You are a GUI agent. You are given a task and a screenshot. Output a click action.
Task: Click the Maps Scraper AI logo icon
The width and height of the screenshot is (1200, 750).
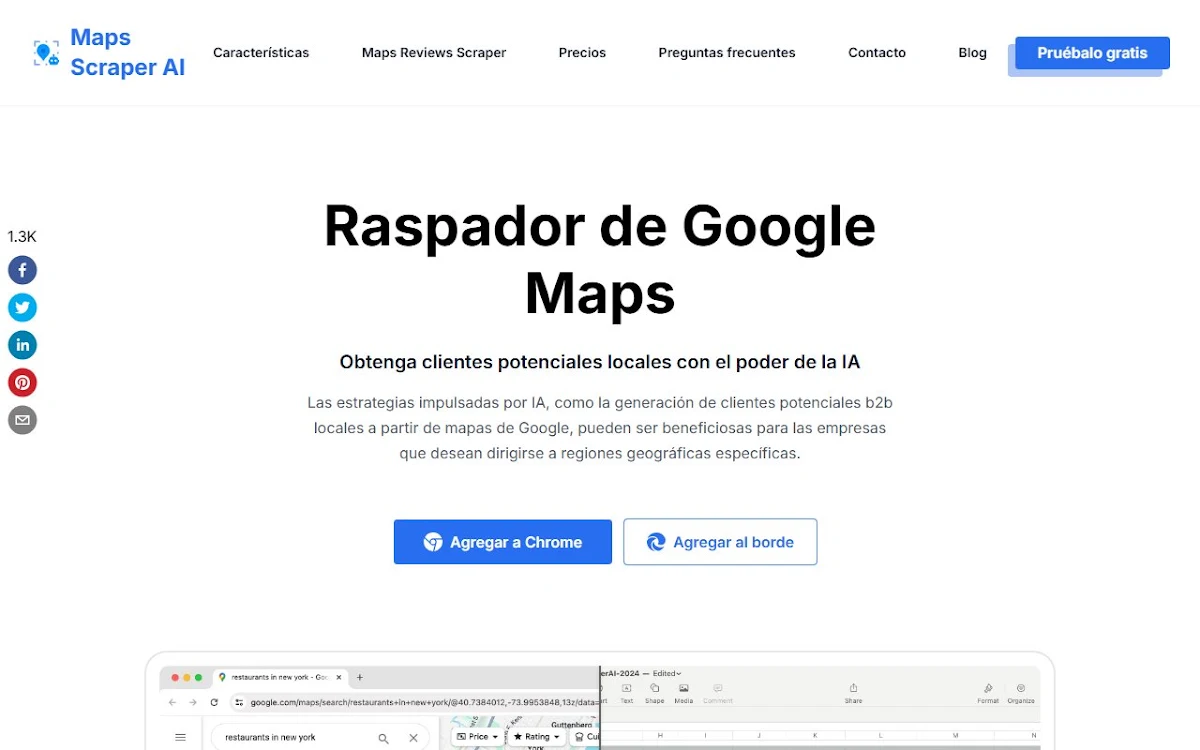pyautogui.click(x=46, y=53)
